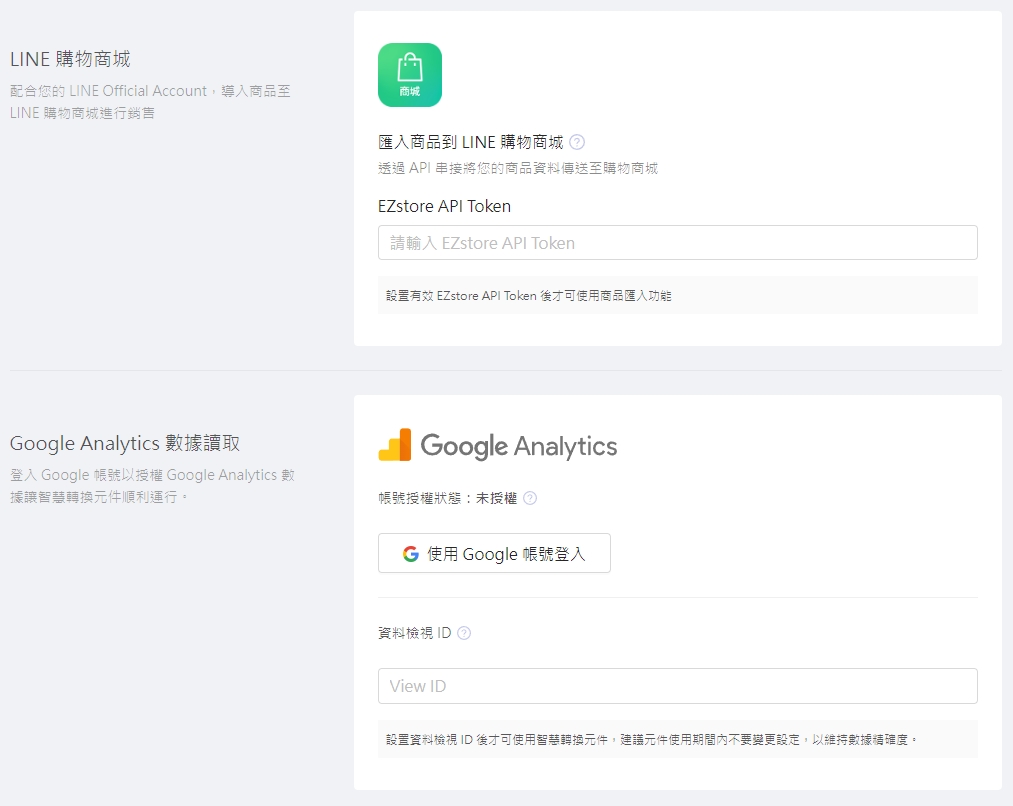This screenshot has width=1013, height=806.
Task: Click the green LINE shopping mall icon
Action: [410, 75]
